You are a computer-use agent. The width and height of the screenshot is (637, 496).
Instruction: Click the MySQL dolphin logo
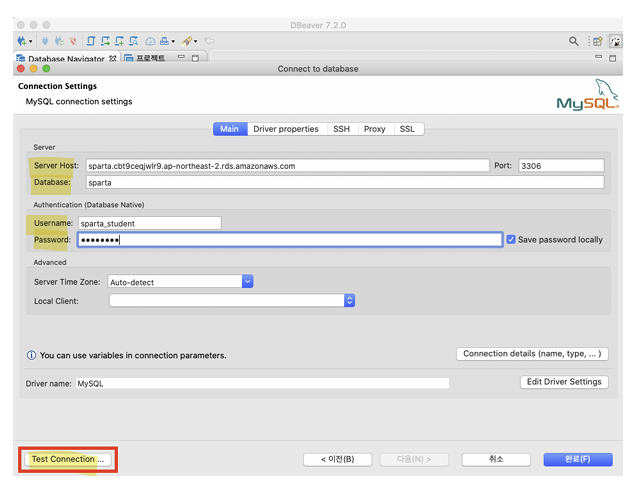click(587, 95)
